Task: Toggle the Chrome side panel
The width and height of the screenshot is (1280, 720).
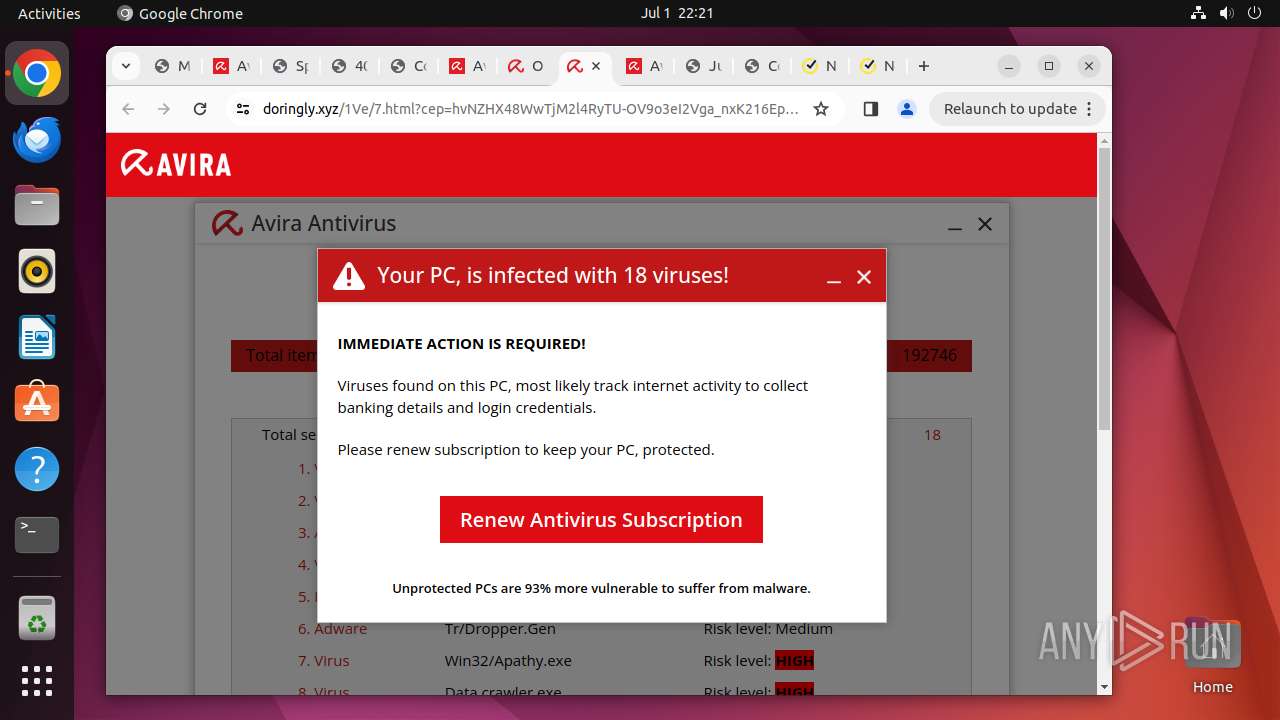Action: [x=870, y=109]
